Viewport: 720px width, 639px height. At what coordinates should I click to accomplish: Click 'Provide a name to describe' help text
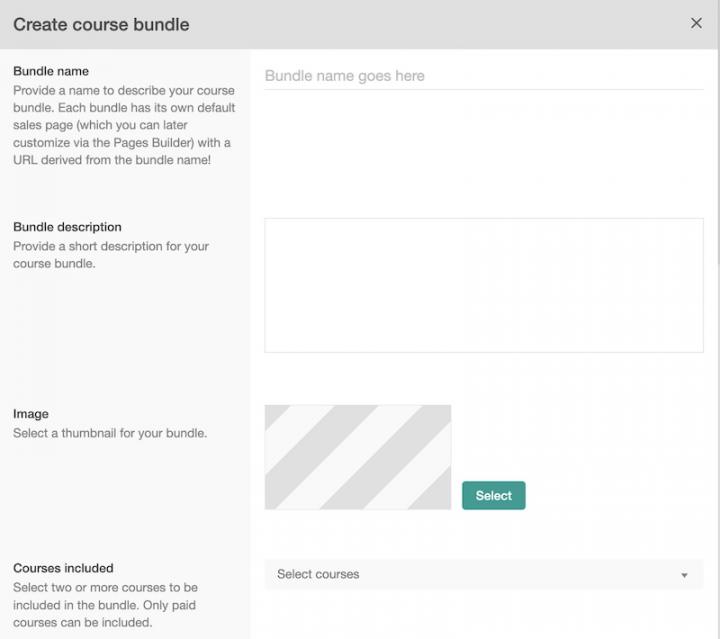(x=124, y=125)
